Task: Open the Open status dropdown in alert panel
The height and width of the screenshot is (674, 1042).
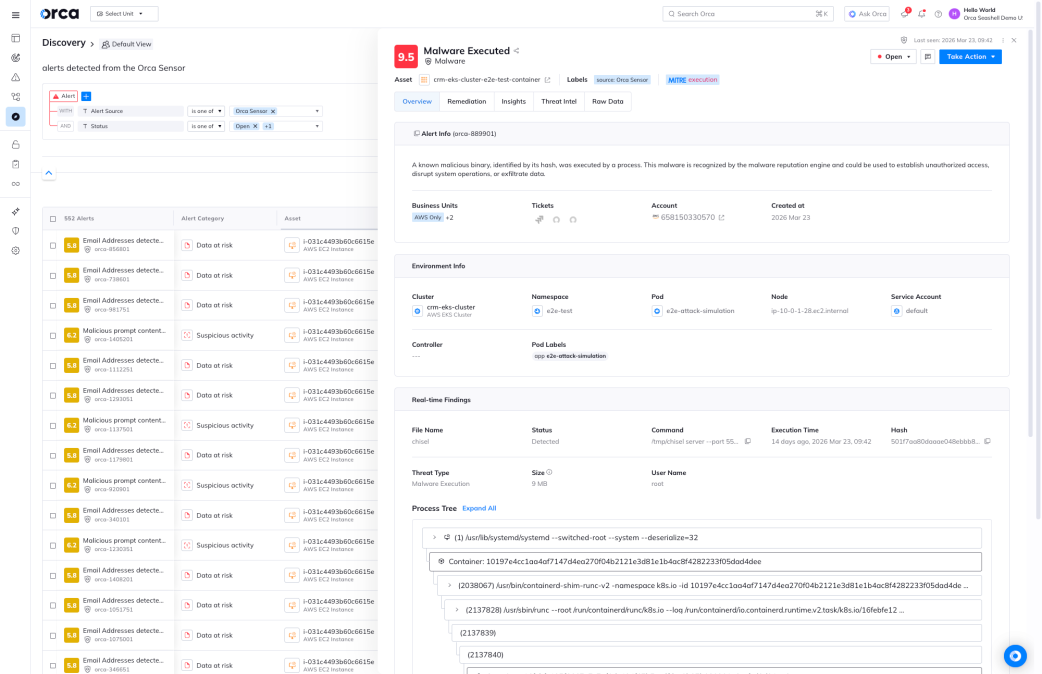Action: [x=893, y=56]
